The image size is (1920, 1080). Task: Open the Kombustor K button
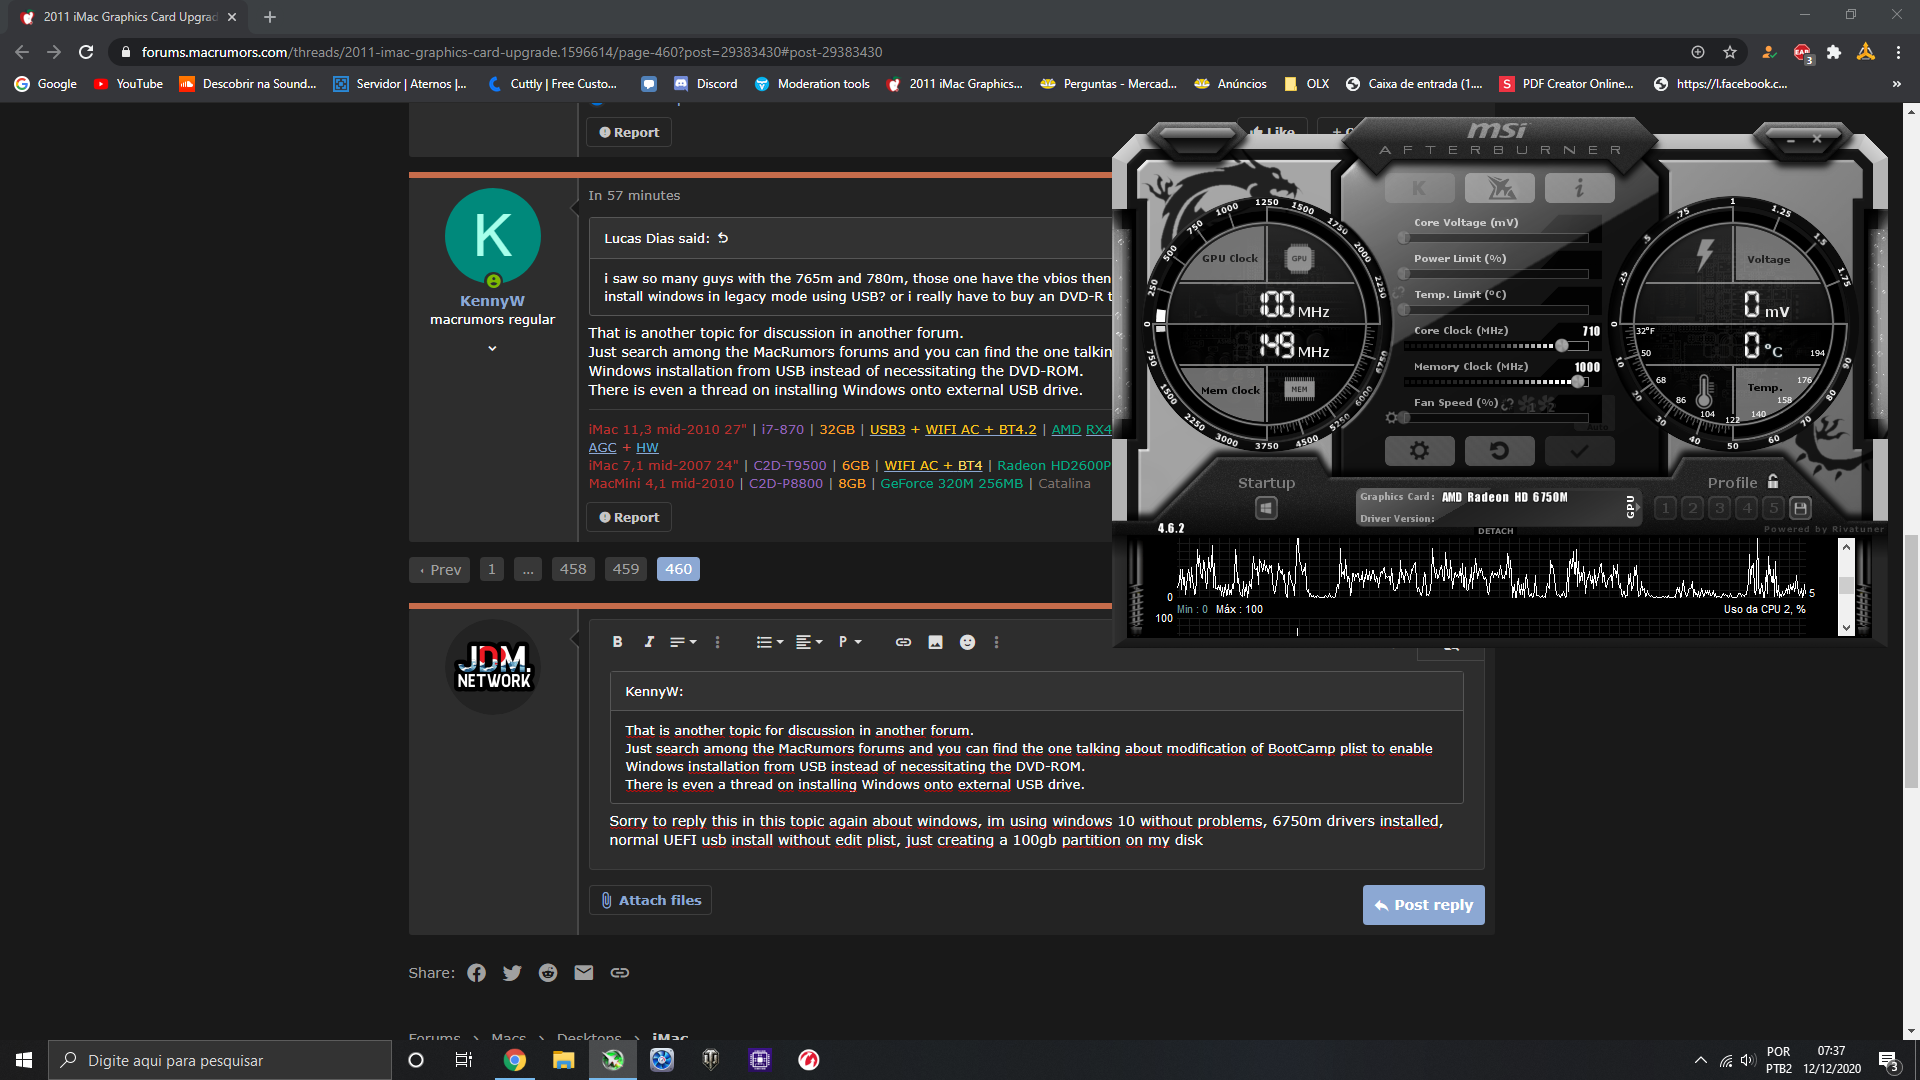tap(1419, 188)
